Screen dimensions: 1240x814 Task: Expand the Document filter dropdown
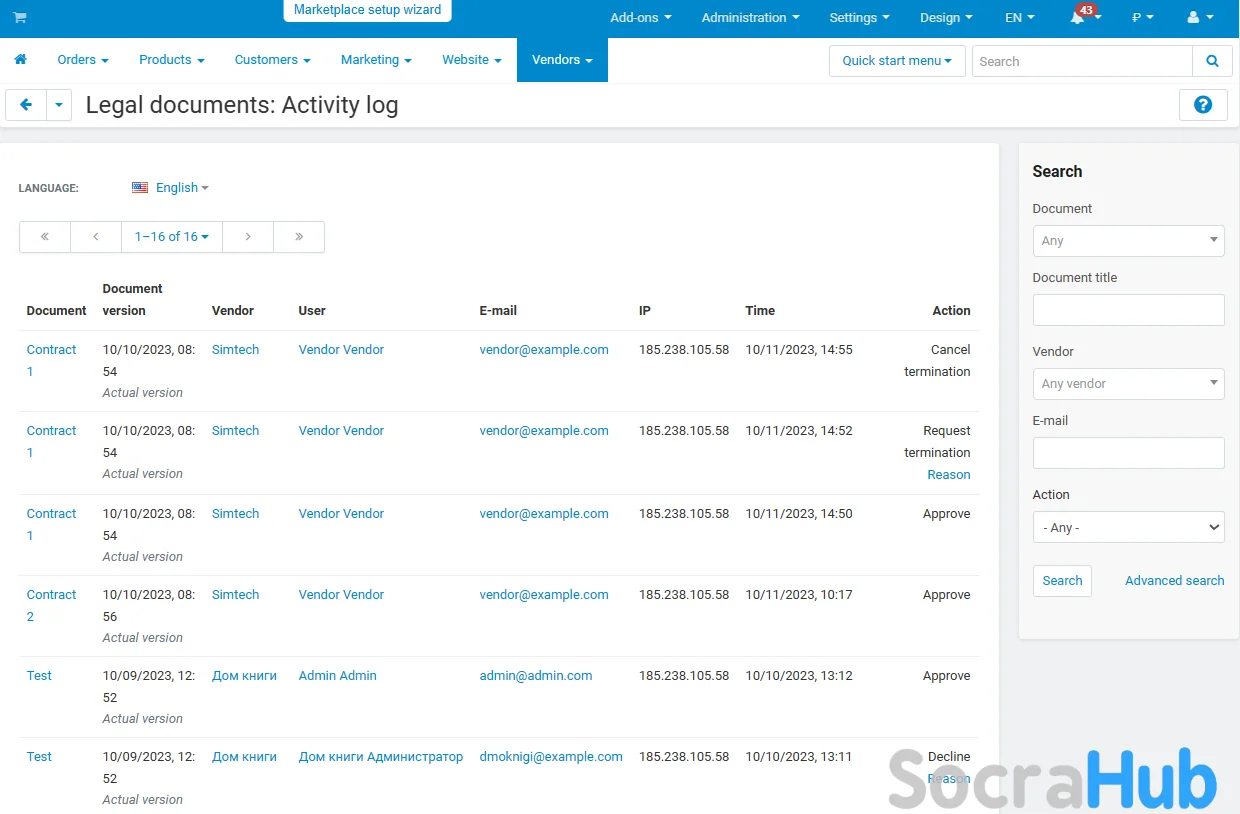[x=1128, y=241]
